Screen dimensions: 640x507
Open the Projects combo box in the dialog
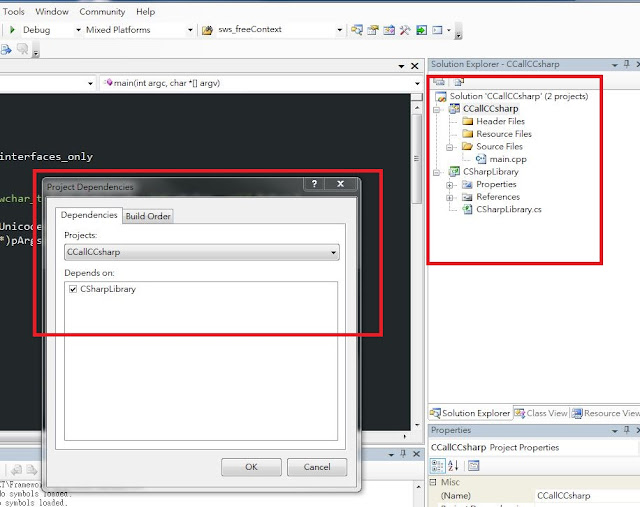click(x=202, y=252)
